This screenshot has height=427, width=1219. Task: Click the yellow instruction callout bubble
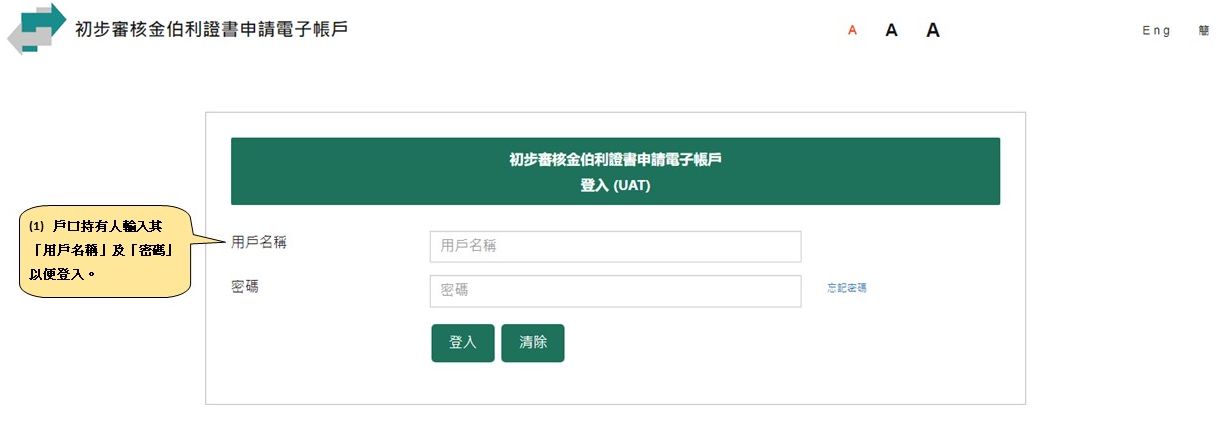tap(104, 251)
